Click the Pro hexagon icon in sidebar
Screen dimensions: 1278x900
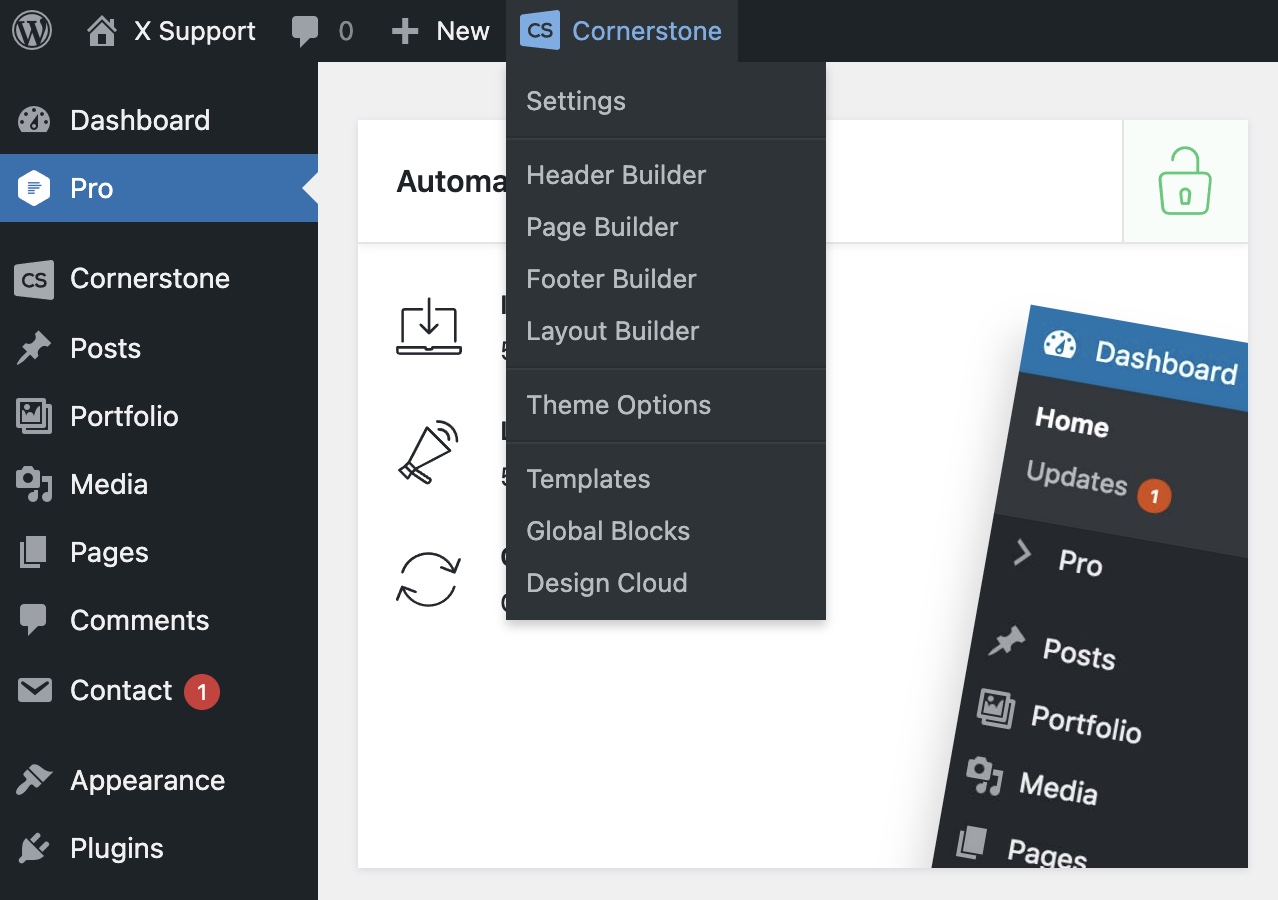pos(34,188)
